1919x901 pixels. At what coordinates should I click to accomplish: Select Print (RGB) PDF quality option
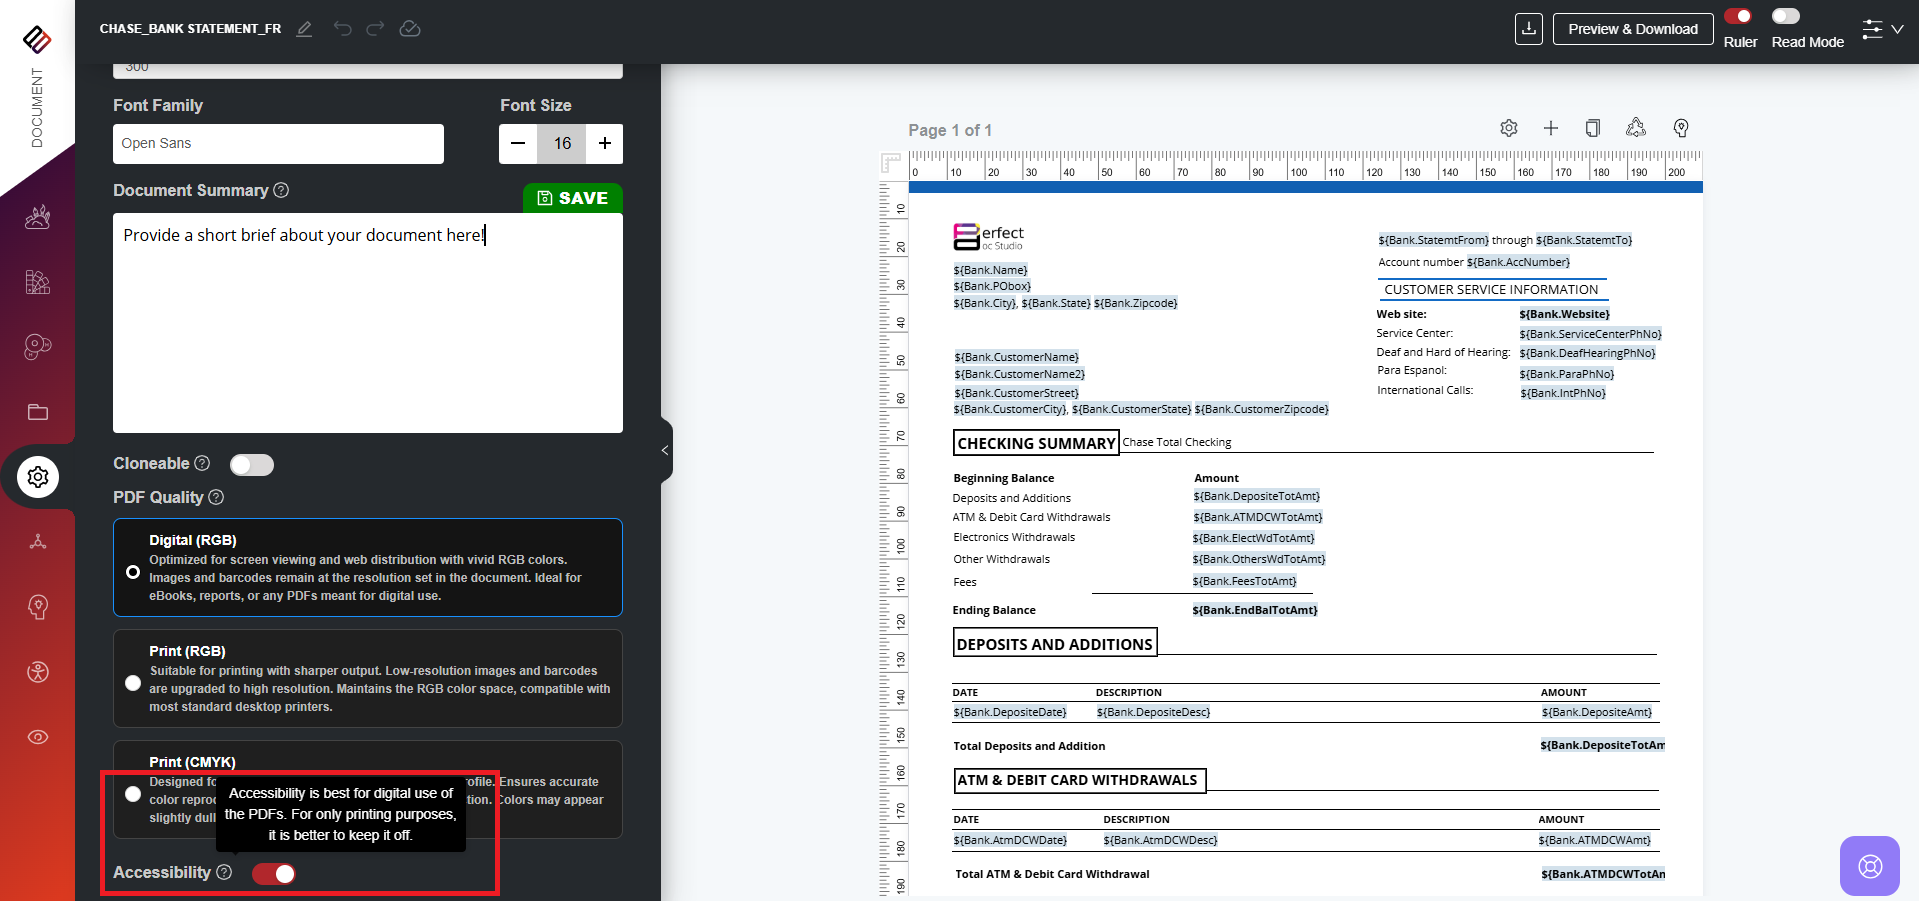[x=133, y=683]
